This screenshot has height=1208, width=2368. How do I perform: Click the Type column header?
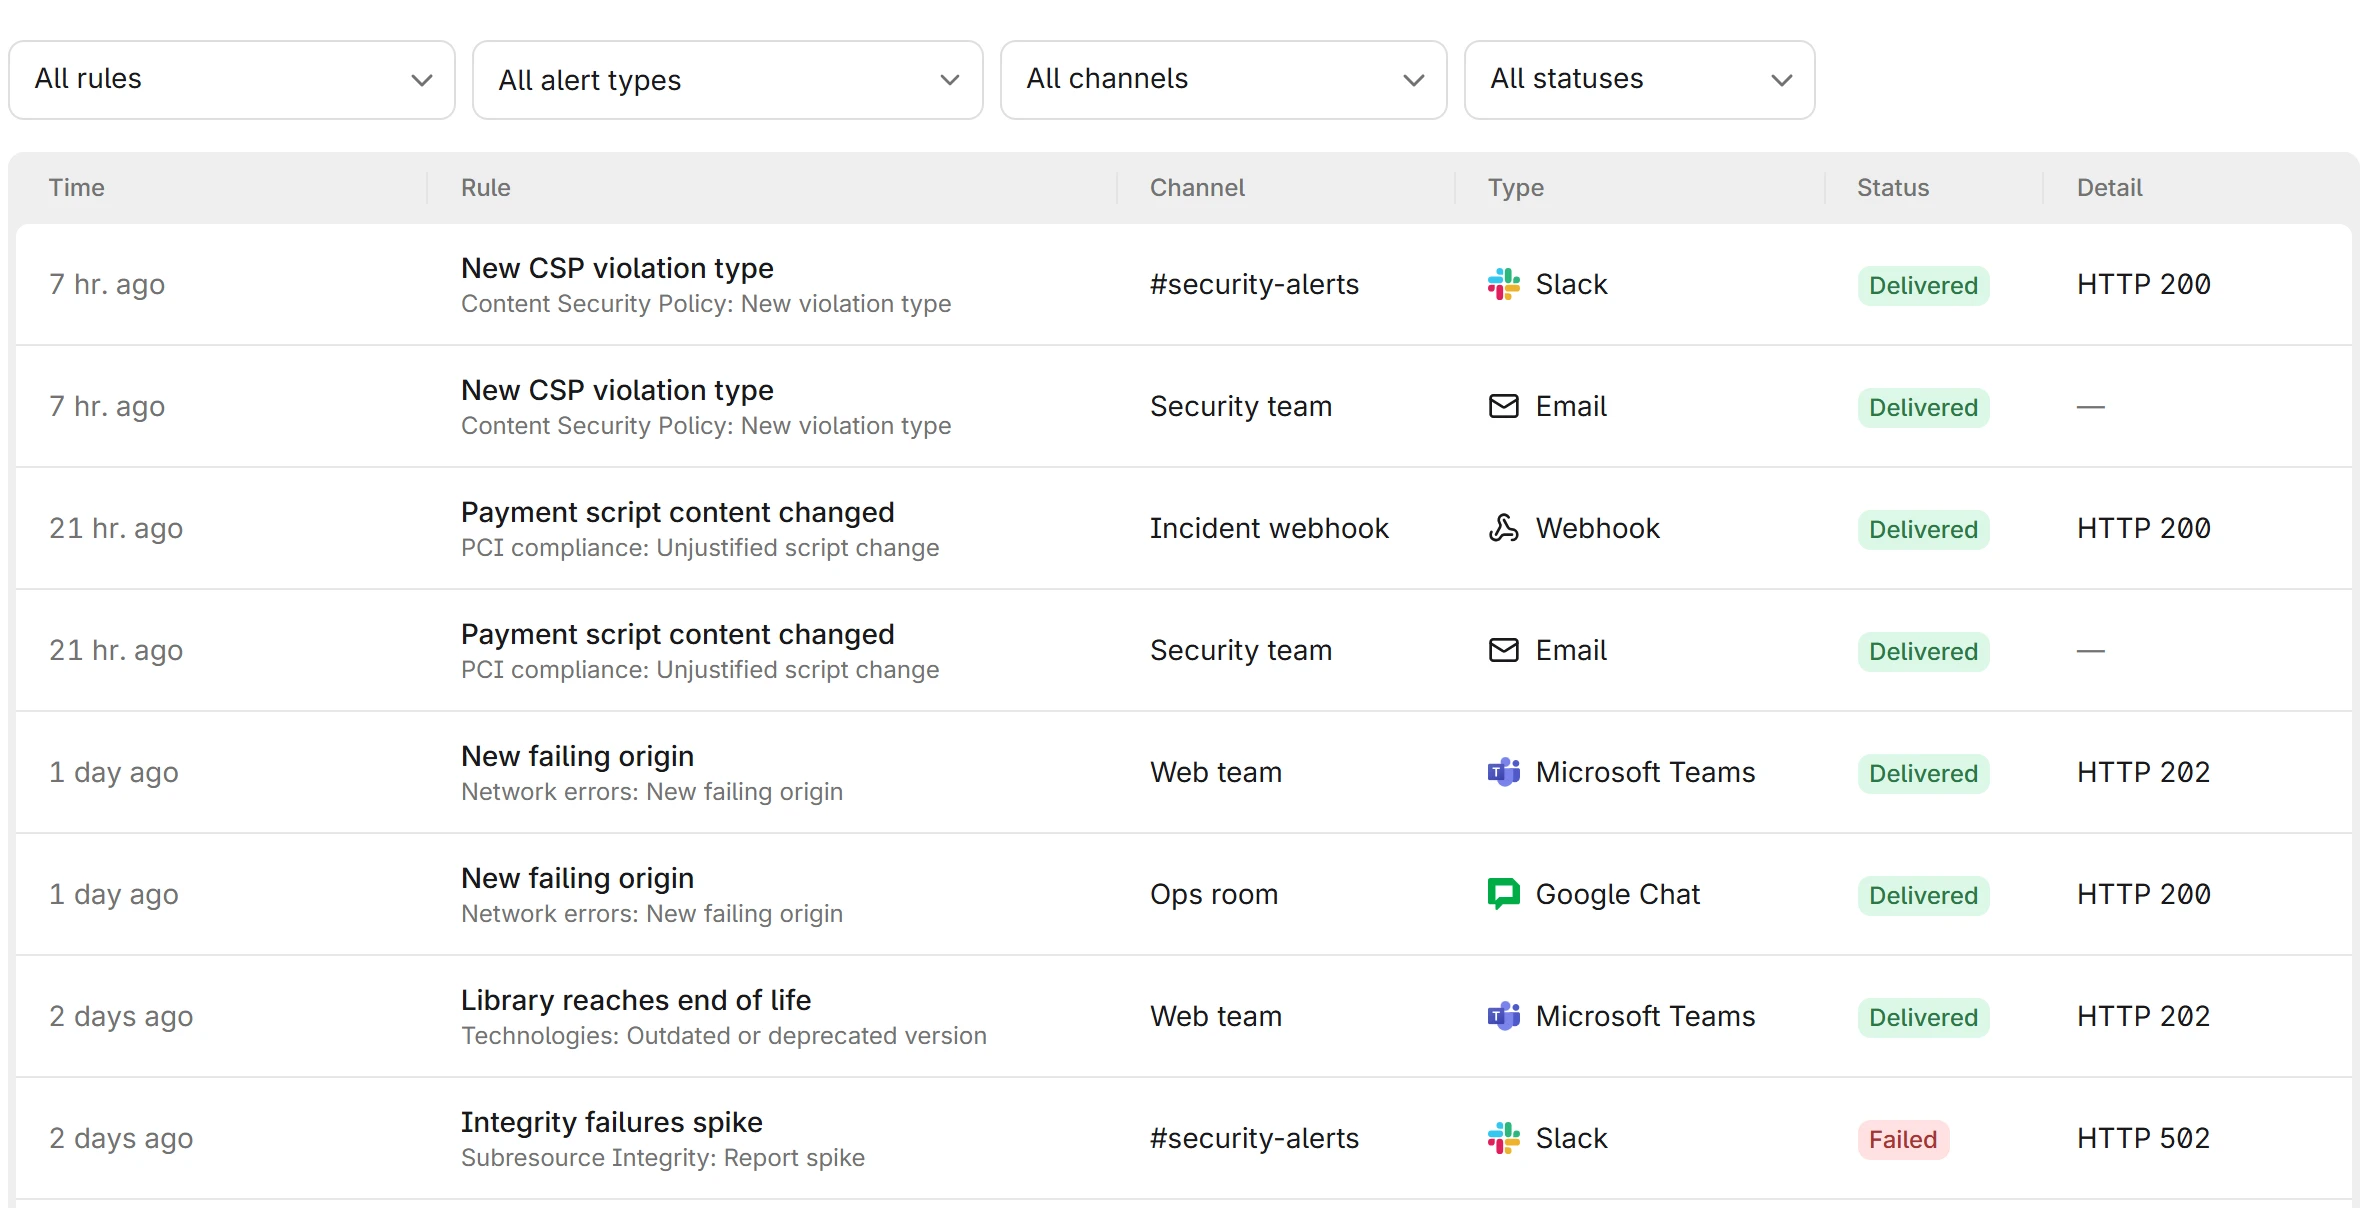coord(1516,188)
